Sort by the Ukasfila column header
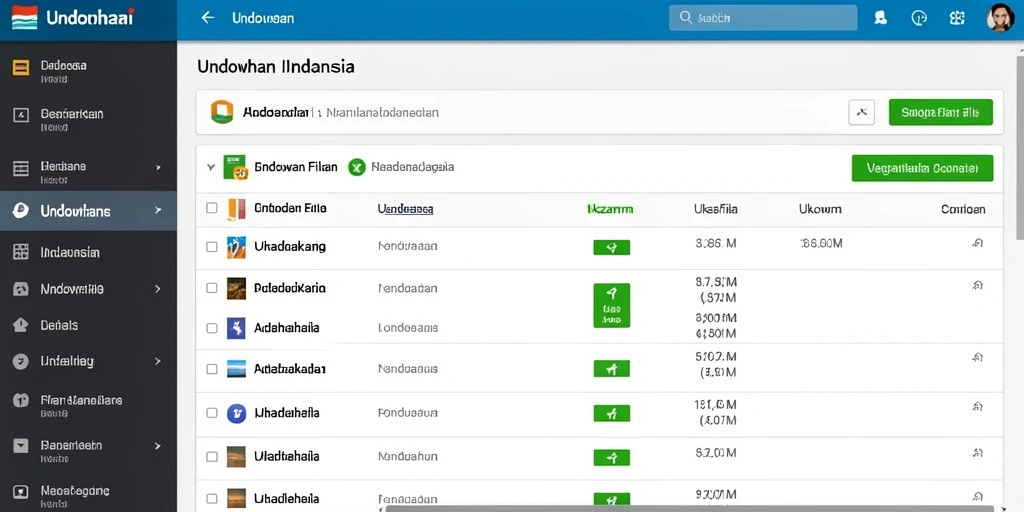 716,209
